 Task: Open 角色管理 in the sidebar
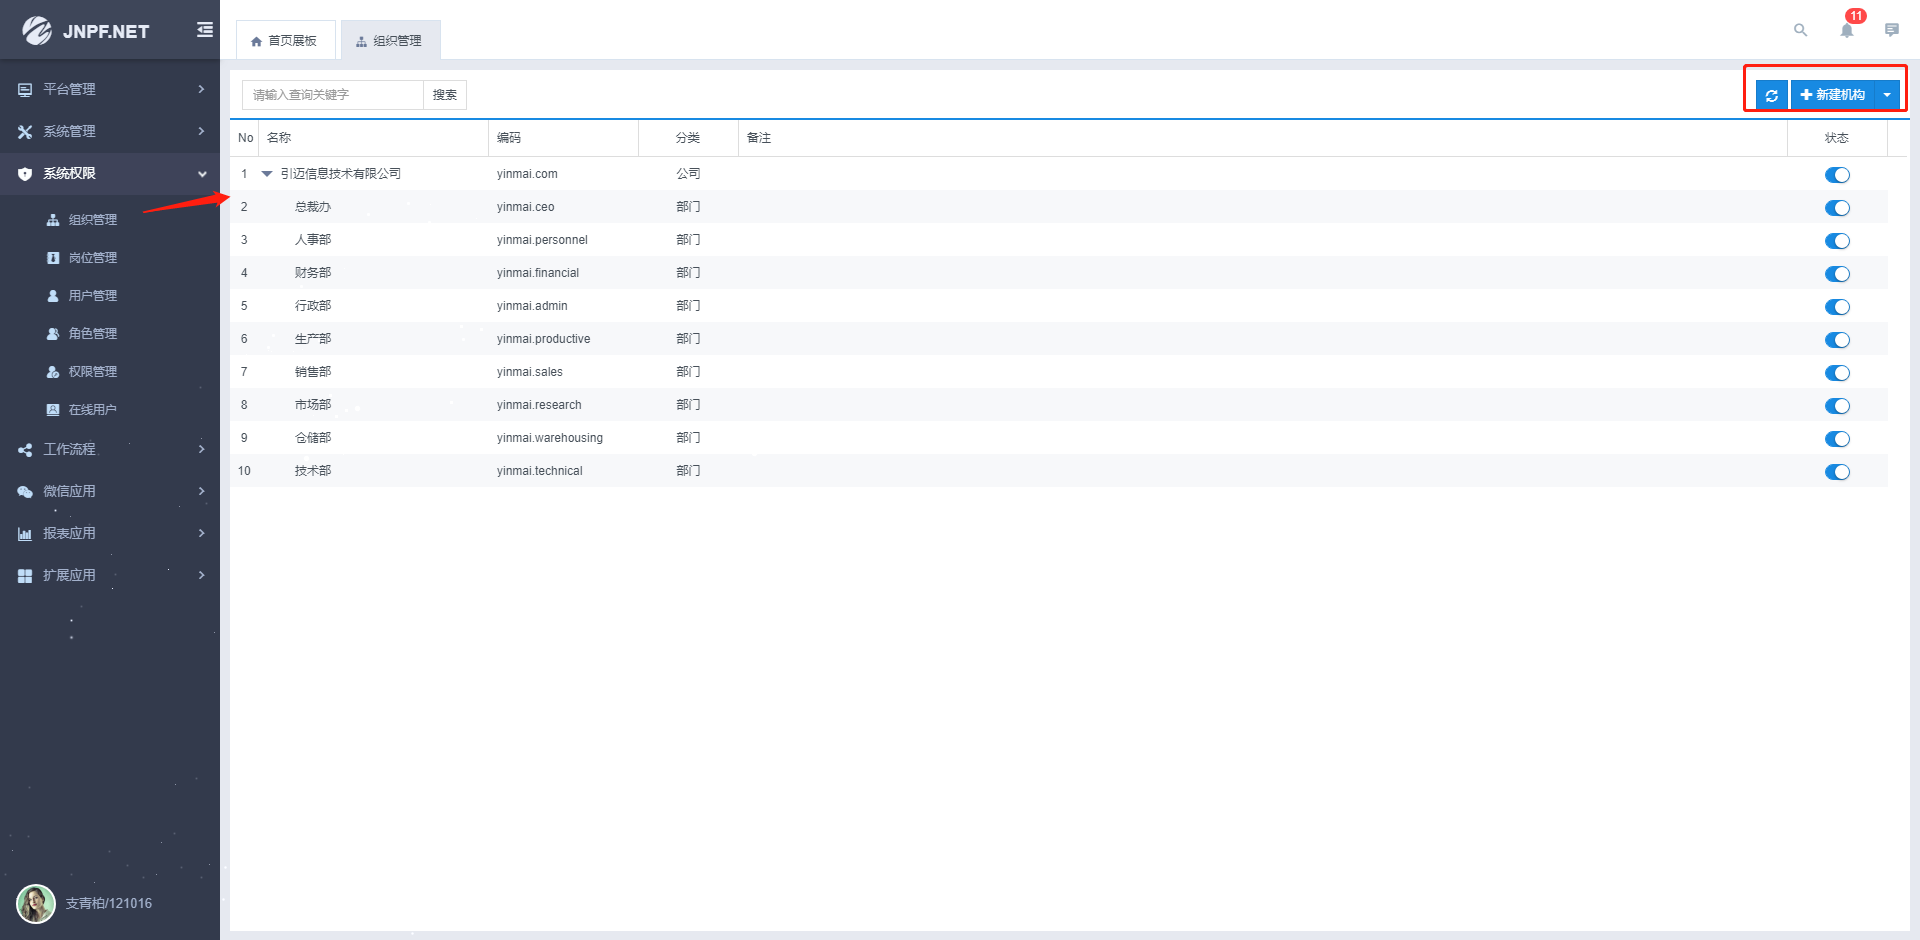tap(93, 334)
